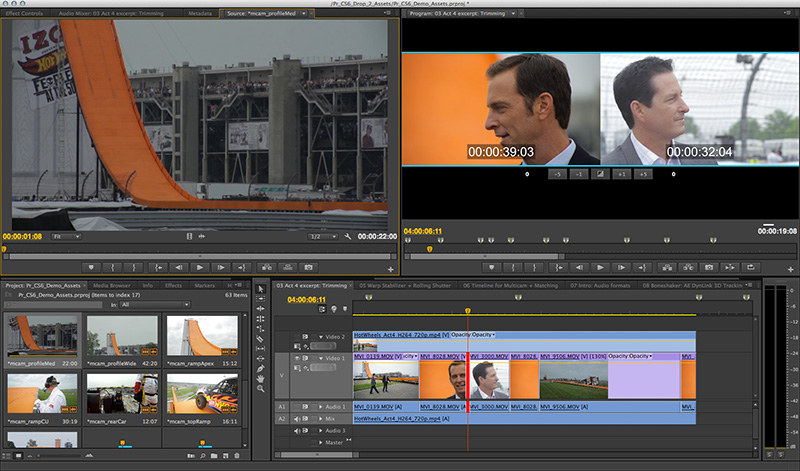The width and height of the screenshot is (800, 471).
Task: Pick the Selection arrow tool
Action: tap(261, 291)
